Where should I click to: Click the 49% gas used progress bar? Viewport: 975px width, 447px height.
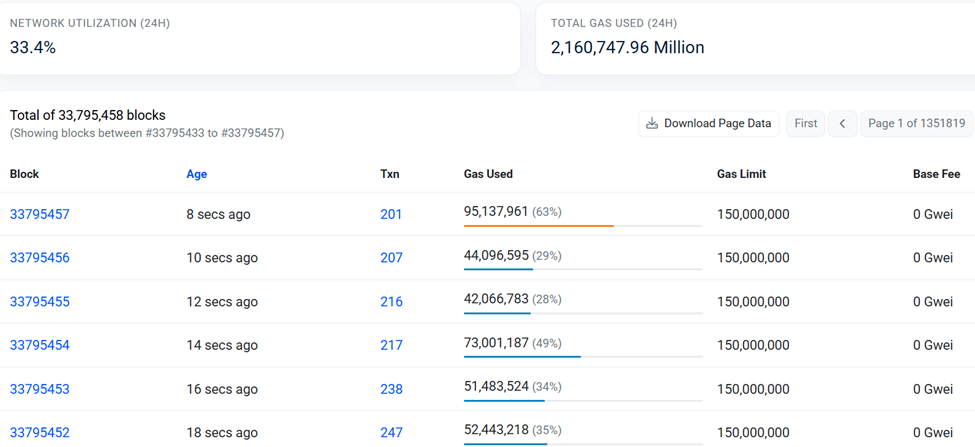pos(523,357)
